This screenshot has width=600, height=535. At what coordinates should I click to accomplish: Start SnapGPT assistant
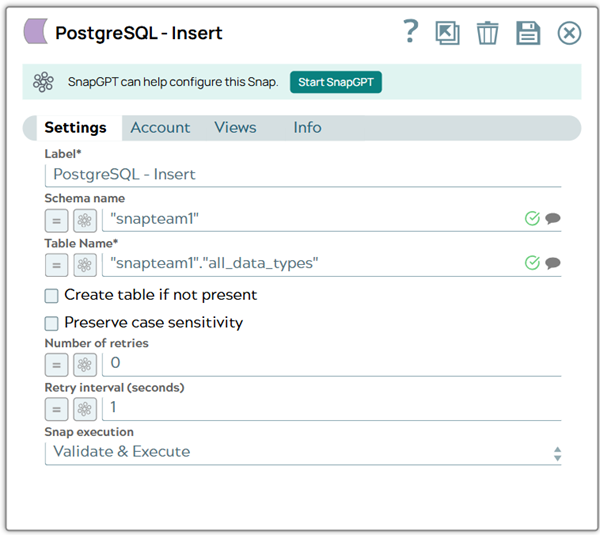(336, 82)
